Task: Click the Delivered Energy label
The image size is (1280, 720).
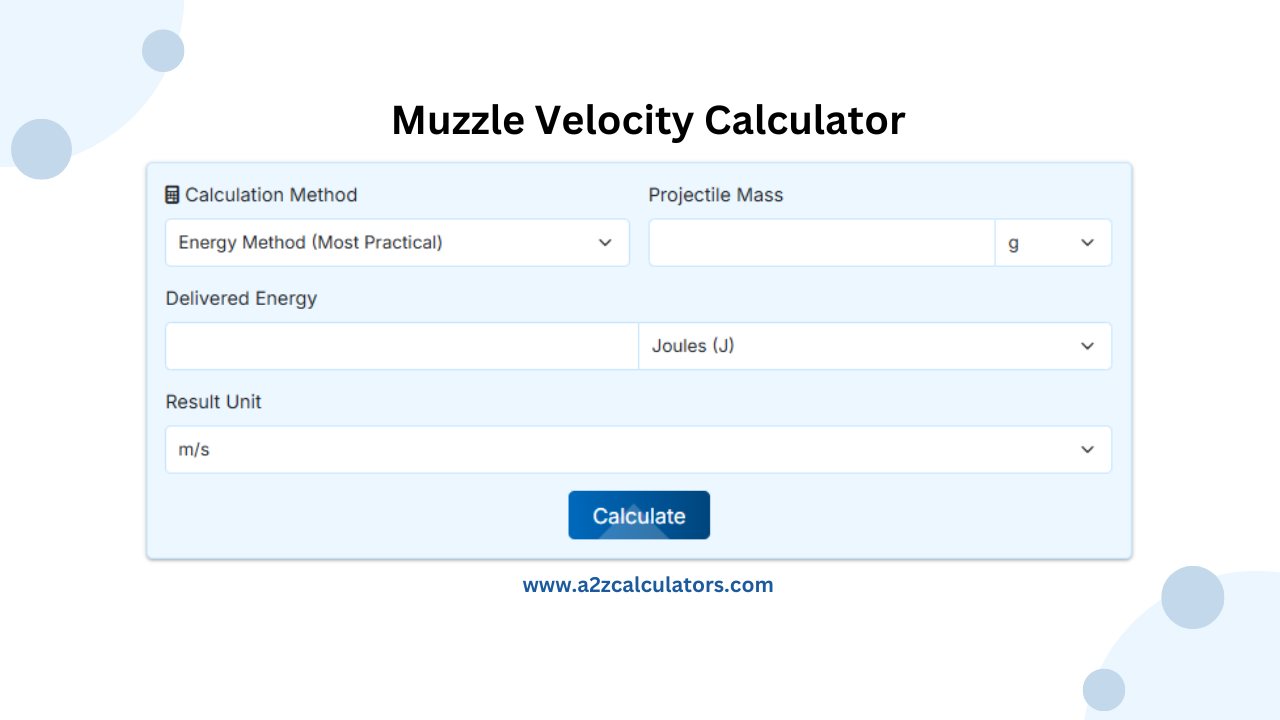Action: (x=241, y=298)
